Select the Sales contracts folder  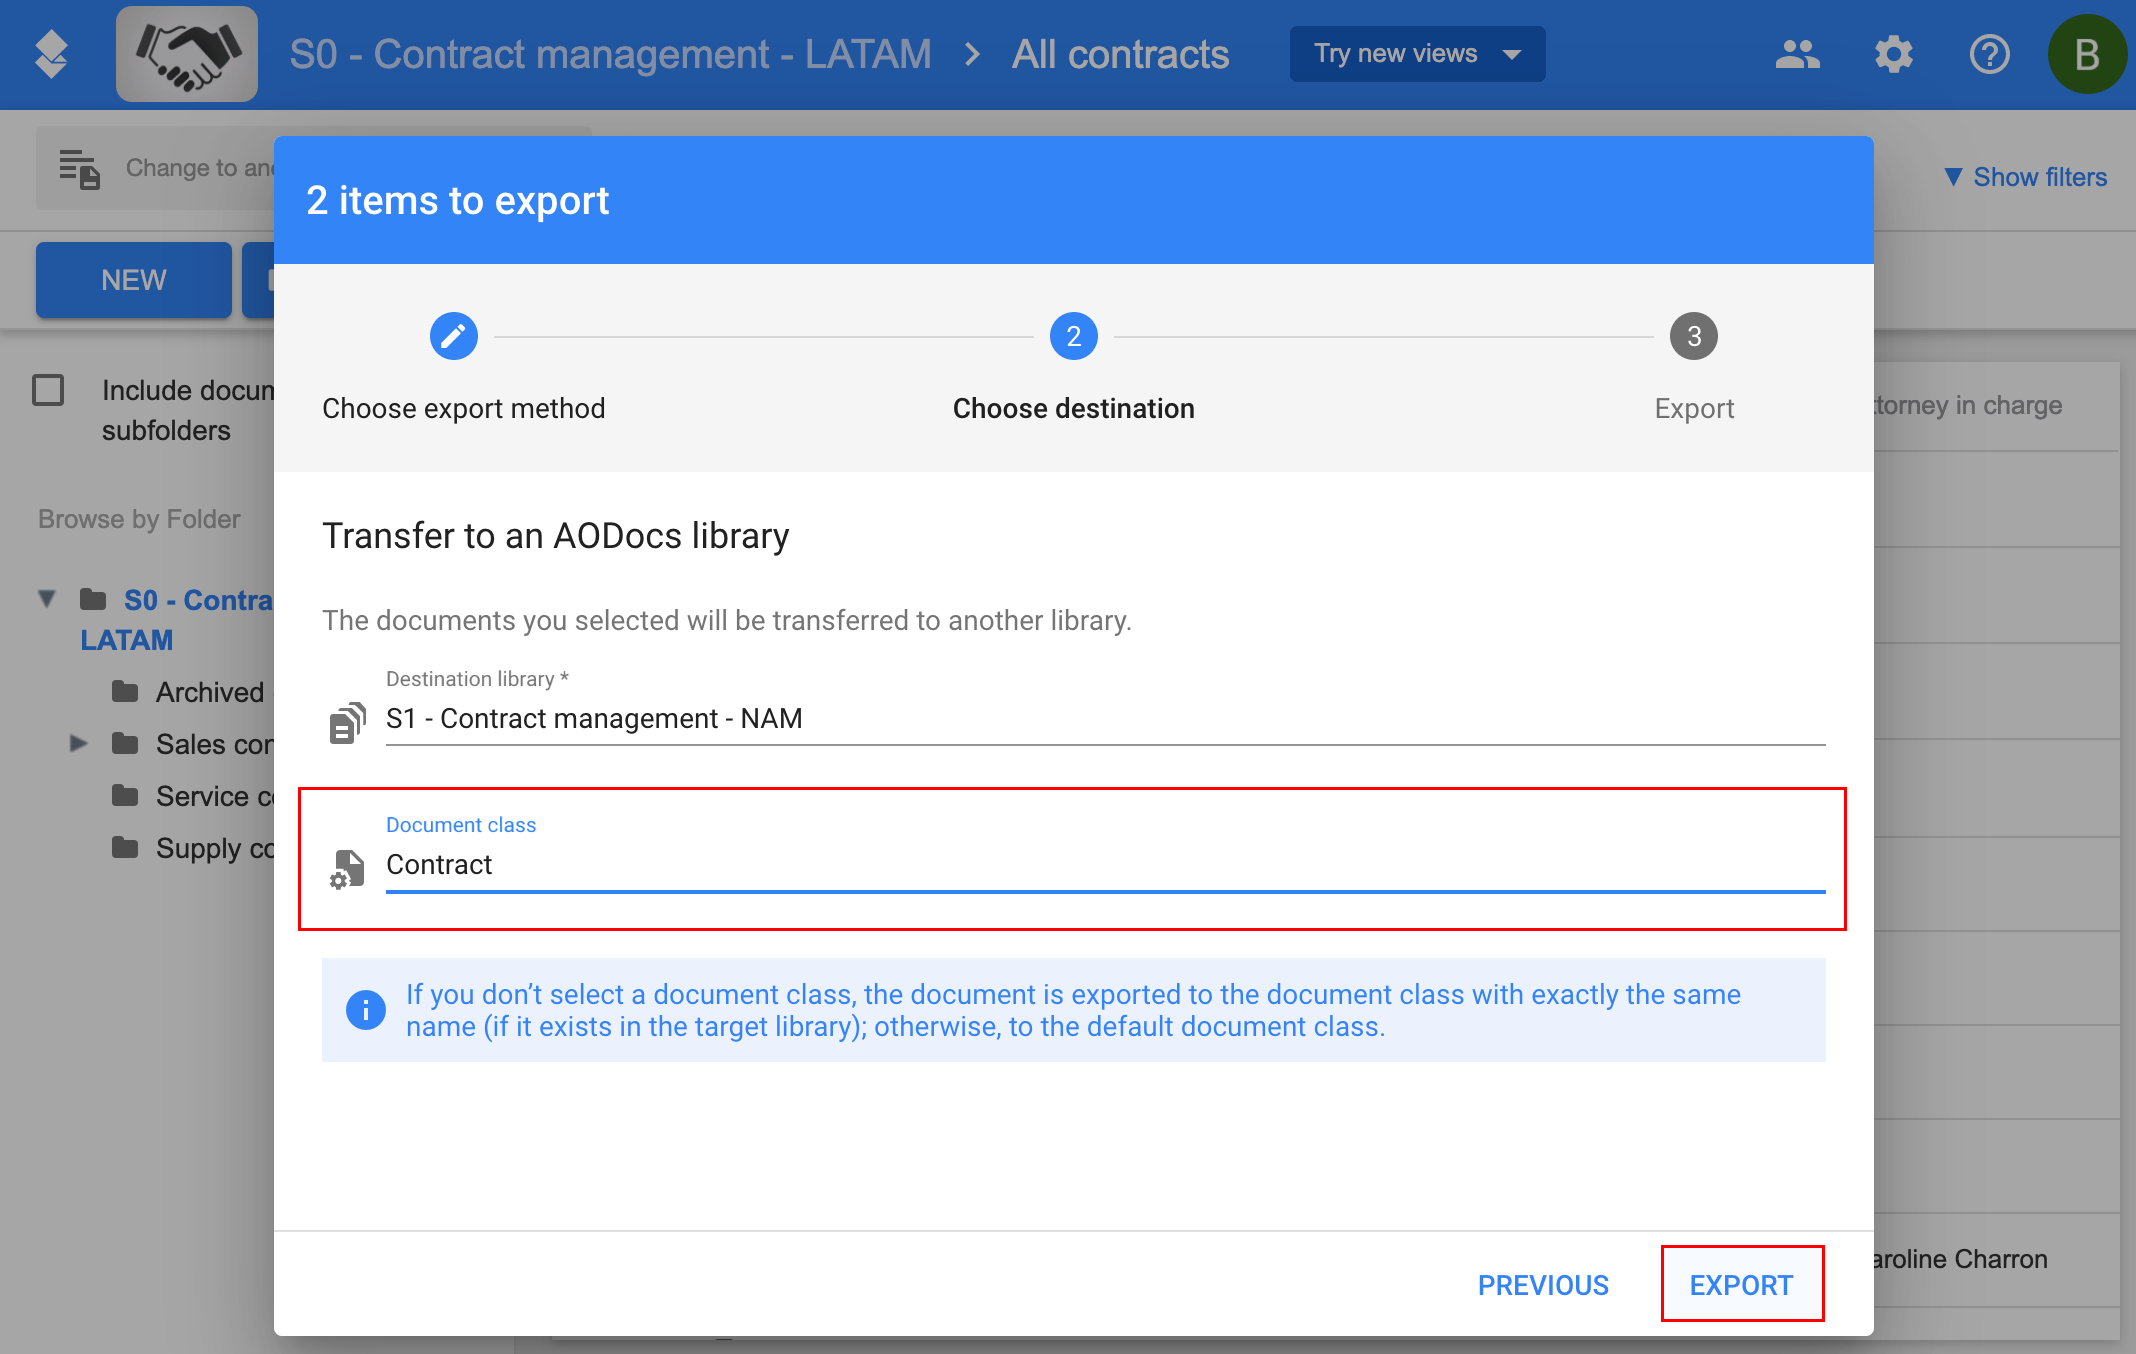pos(214,744)
